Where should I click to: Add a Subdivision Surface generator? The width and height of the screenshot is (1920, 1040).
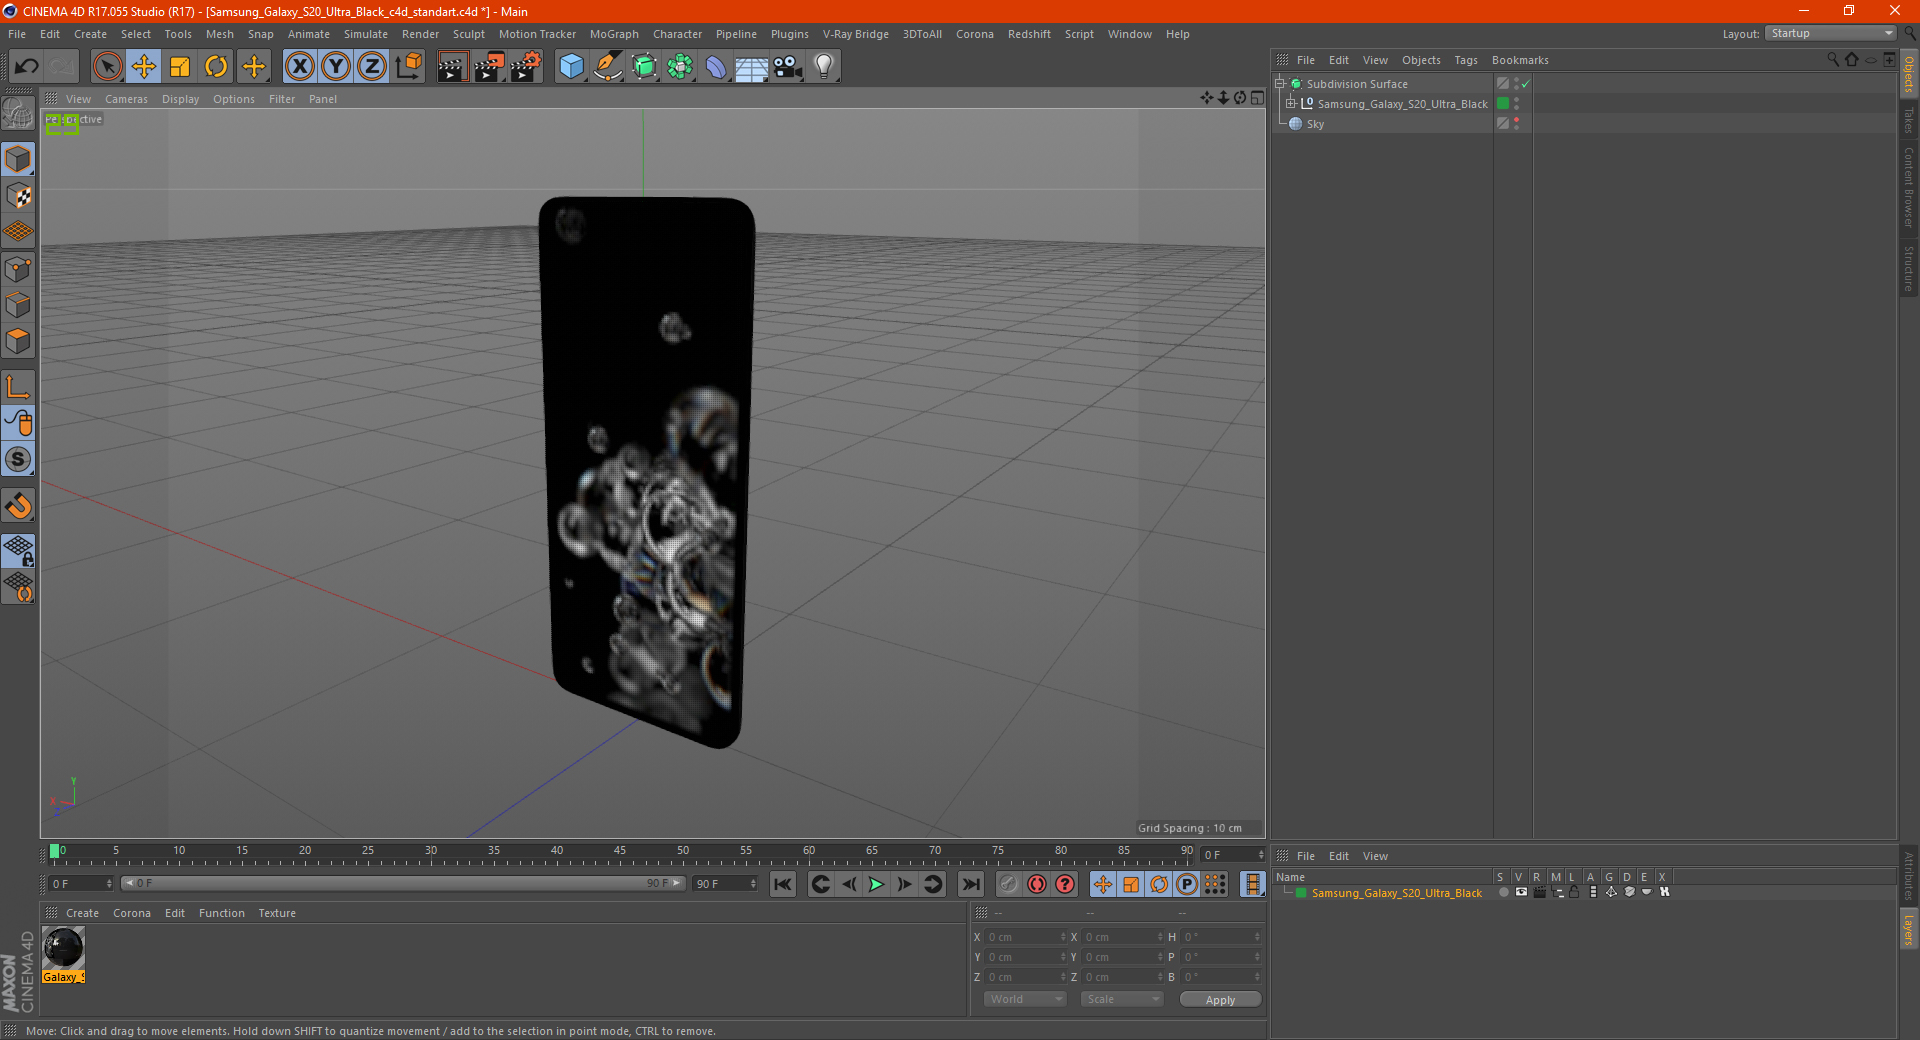click(644, 67)
